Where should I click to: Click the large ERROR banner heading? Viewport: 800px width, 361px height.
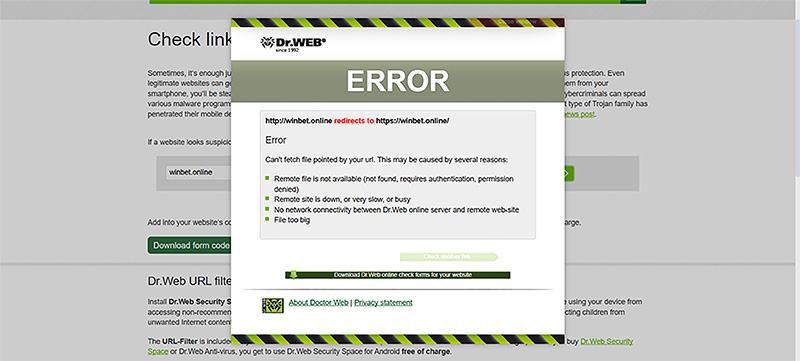(x=398, y=81)
